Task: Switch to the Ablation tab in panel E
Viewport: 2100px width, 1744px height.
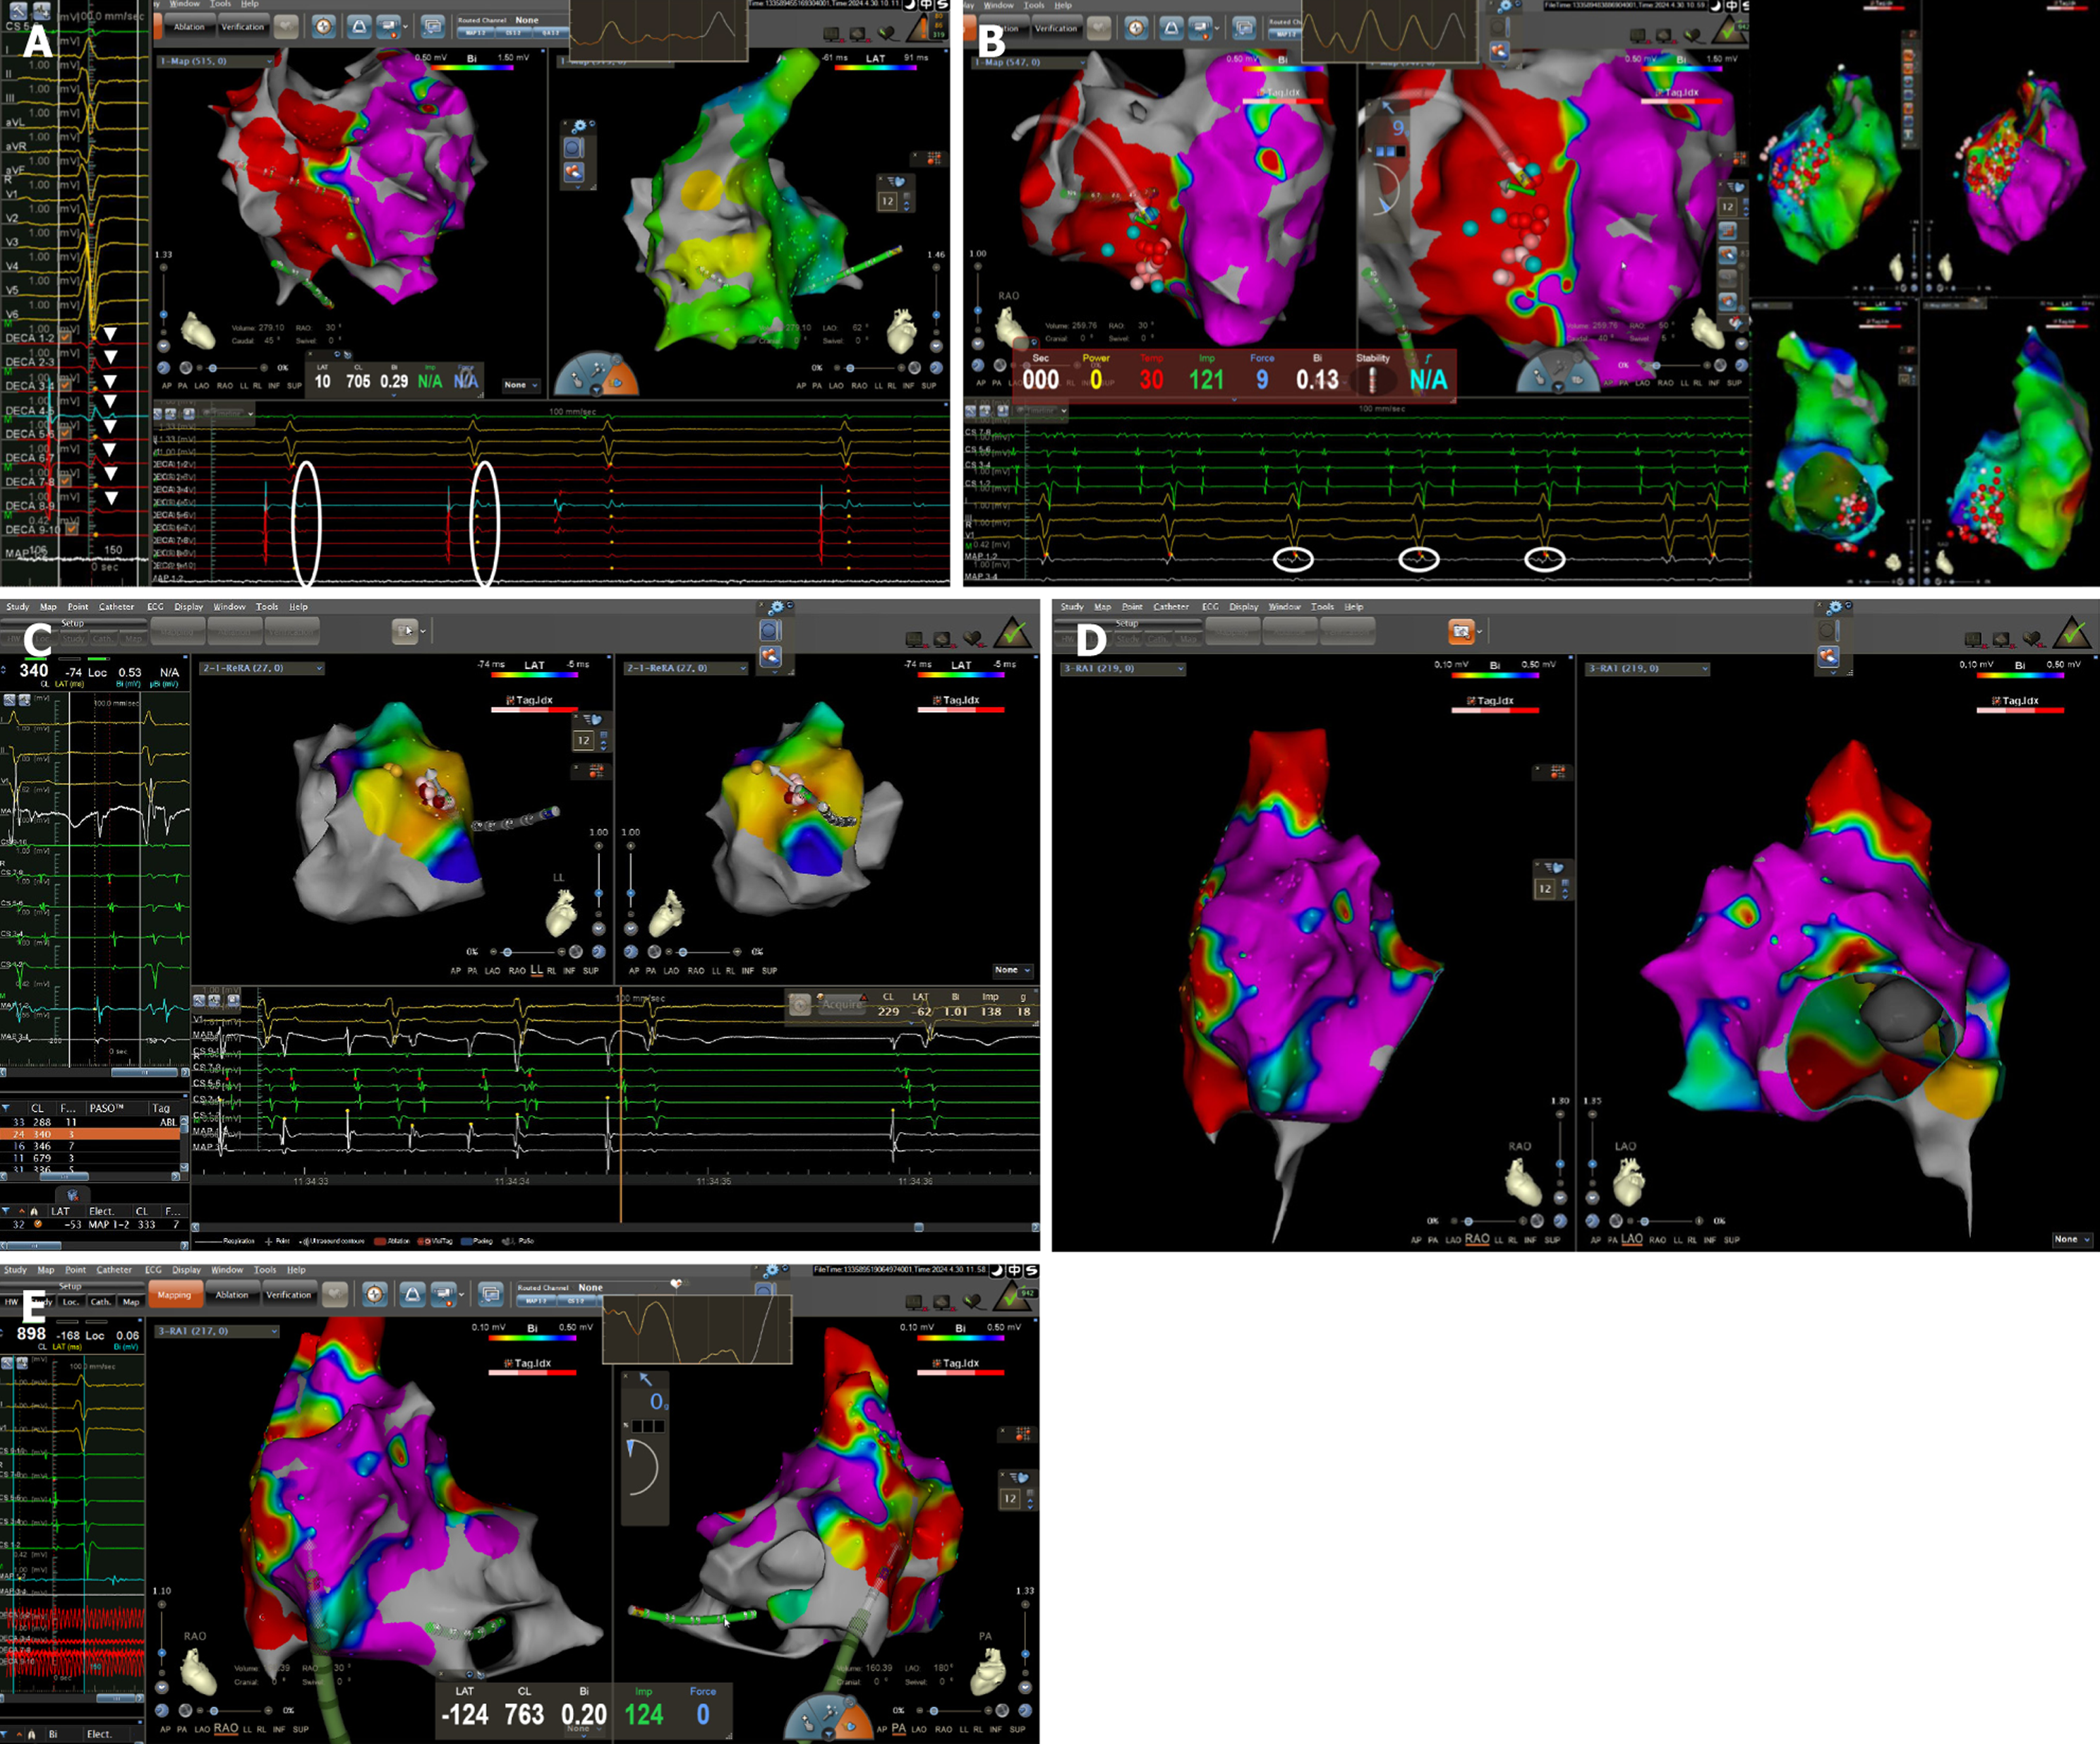Action: pyautogui.click(x=231, y=1295)
